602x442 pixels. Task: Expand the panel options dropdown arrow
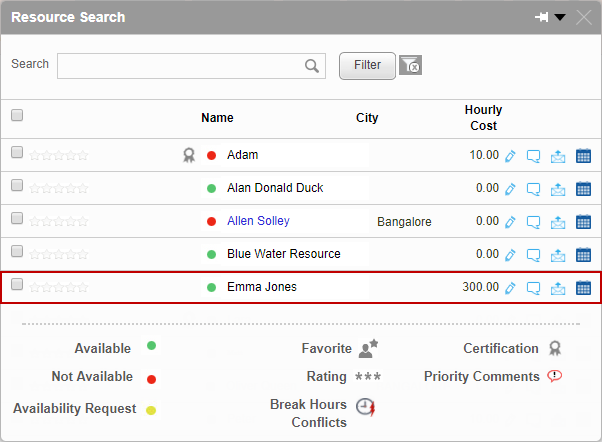click(561, 17)
